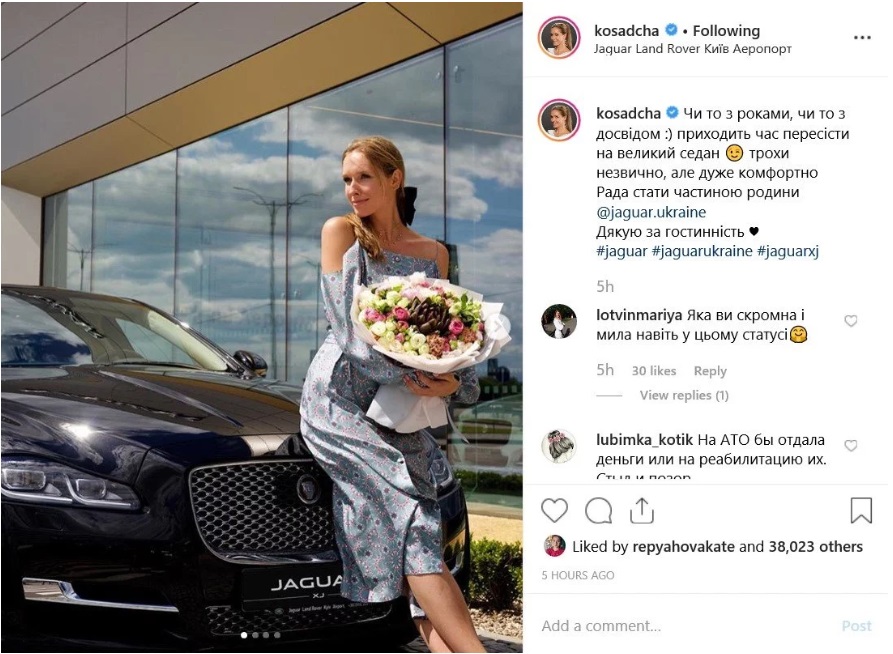This screenshot has height=654, width=893.
Task: Open lubimka_kotik's avatar
Action: pyautogui.click(x=559, y=446)
